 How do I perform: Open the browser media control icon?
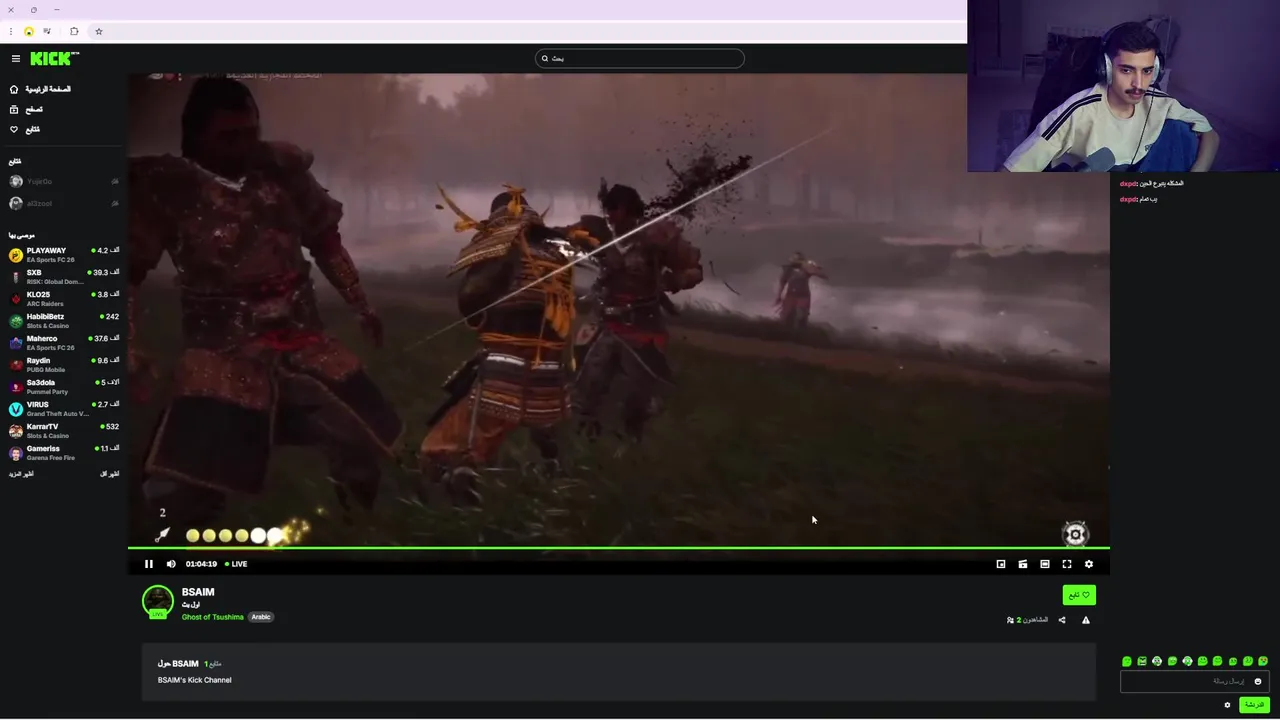47,31
